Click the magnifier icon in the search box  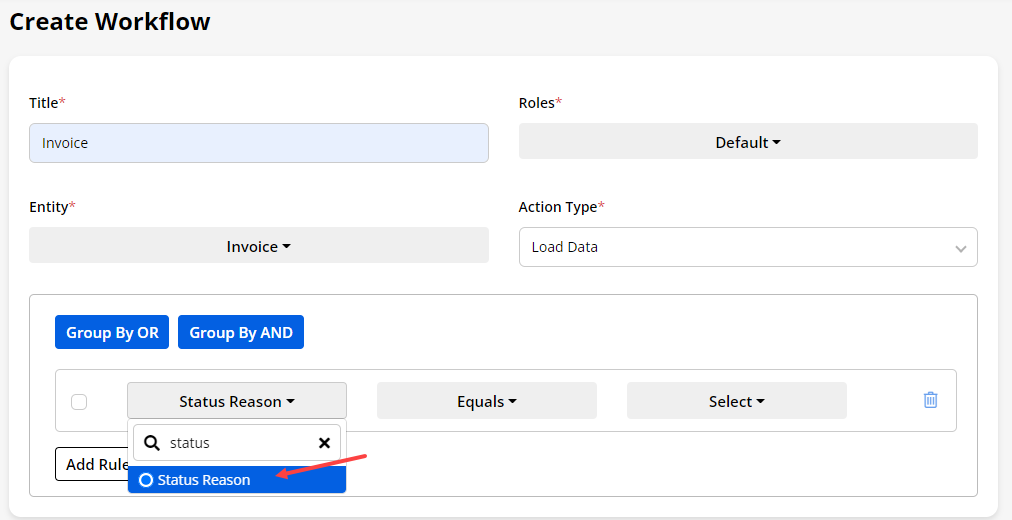click(x=152, y=442)
